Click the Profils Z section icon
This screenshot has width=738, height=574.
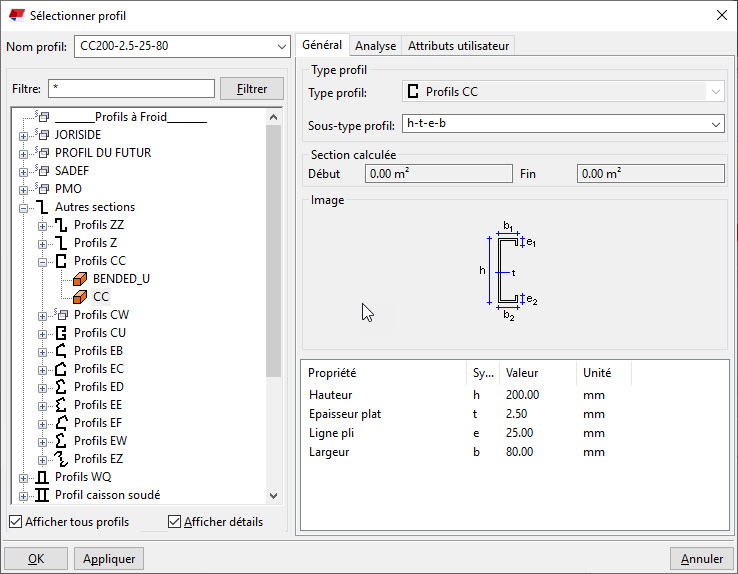61,243
